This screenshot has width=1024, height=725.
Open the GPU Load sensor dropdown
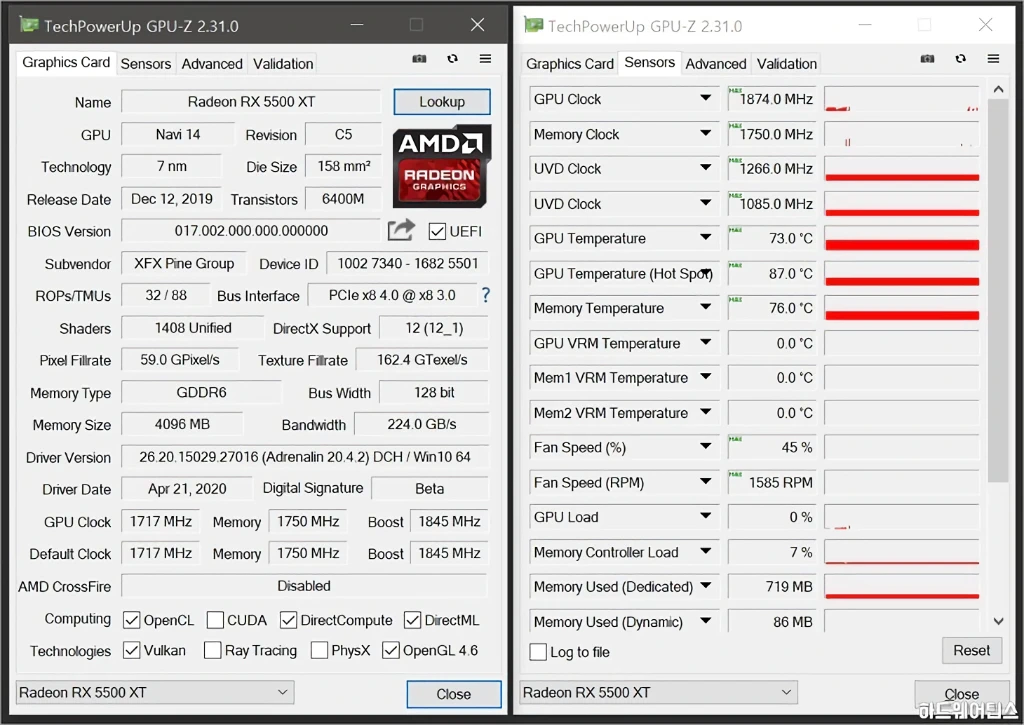[705, 516]
